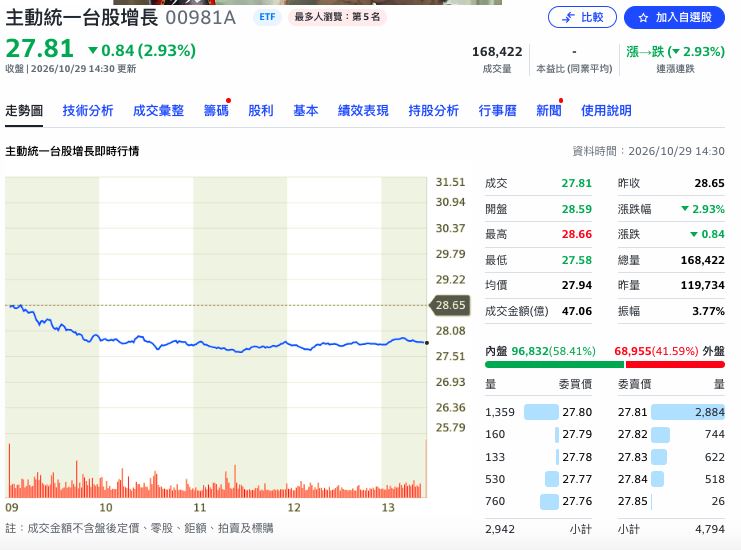Click the 成交金額 value 47.06

[577, 311]
